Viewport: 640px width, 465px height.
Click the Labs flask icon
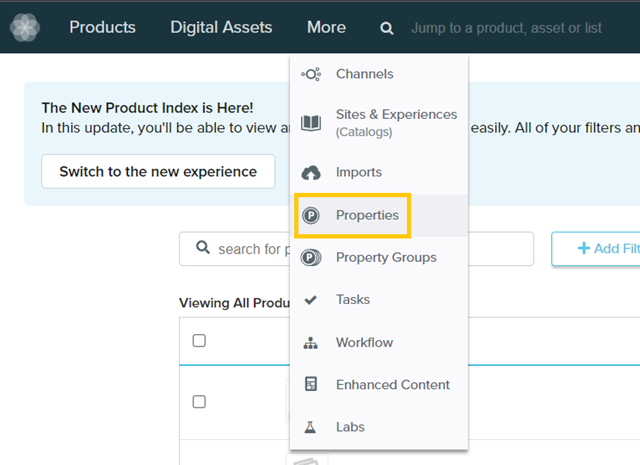311,427
